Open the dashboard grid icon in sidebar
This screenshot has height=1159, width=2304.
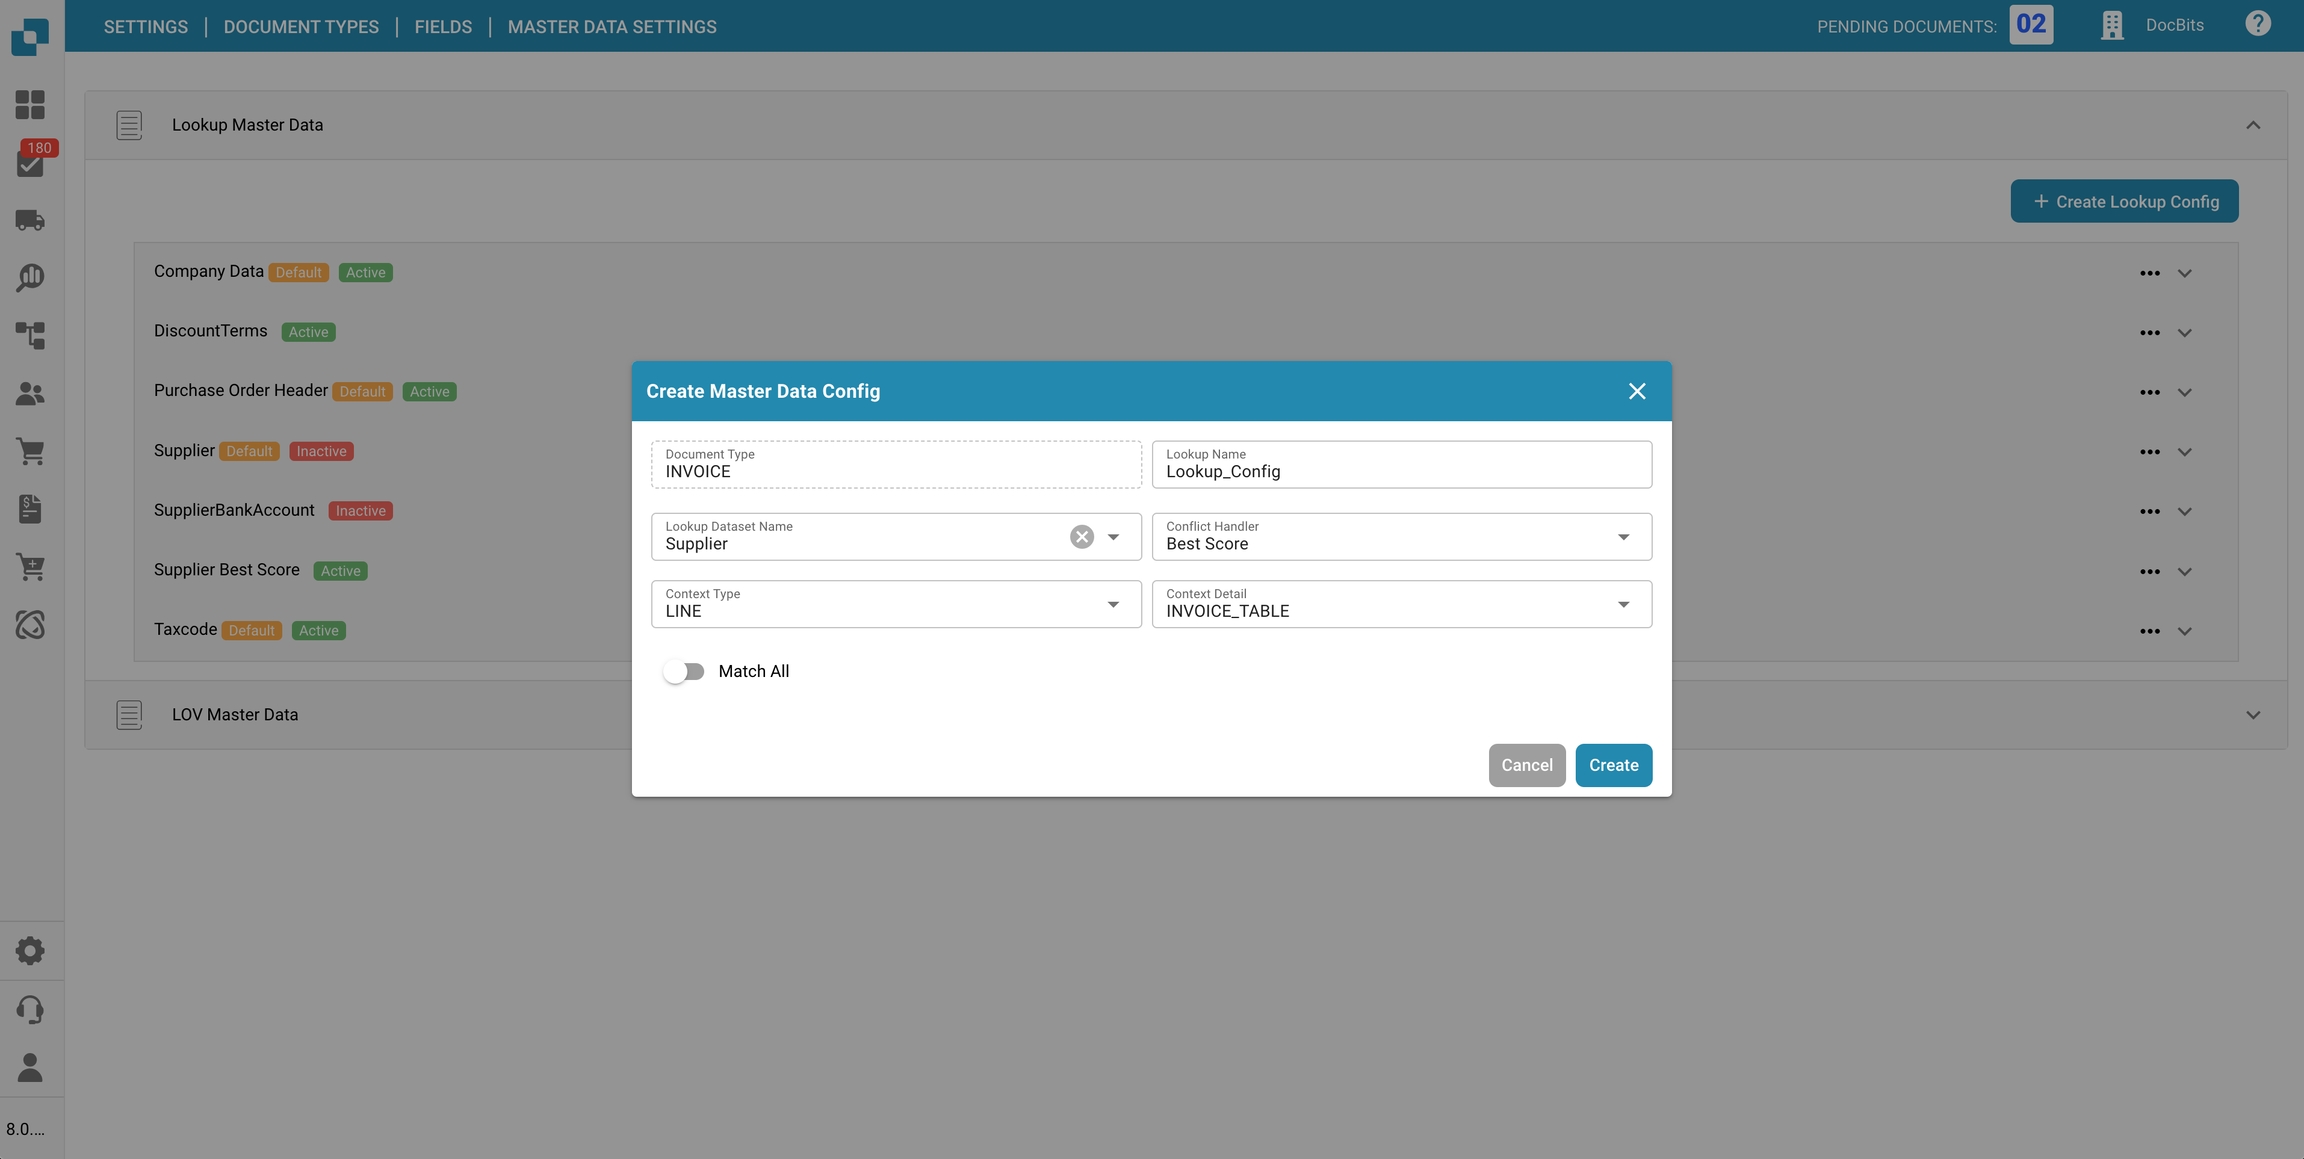coord(30,105)
